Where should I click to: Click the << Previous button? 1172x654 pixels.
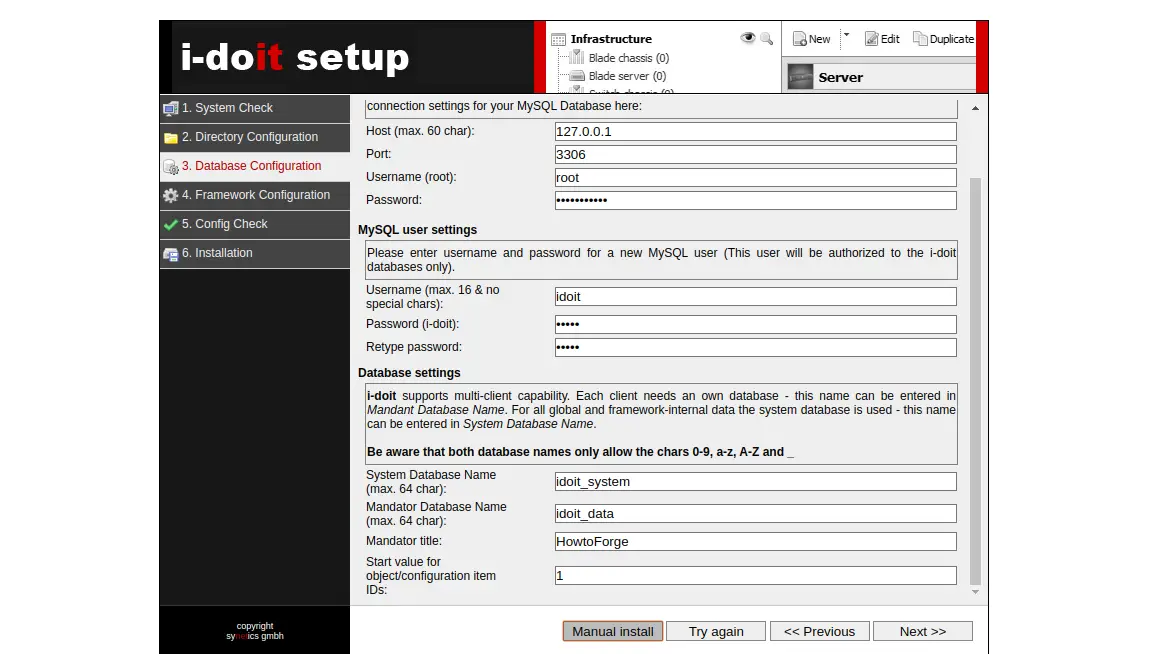coord(819,631)
